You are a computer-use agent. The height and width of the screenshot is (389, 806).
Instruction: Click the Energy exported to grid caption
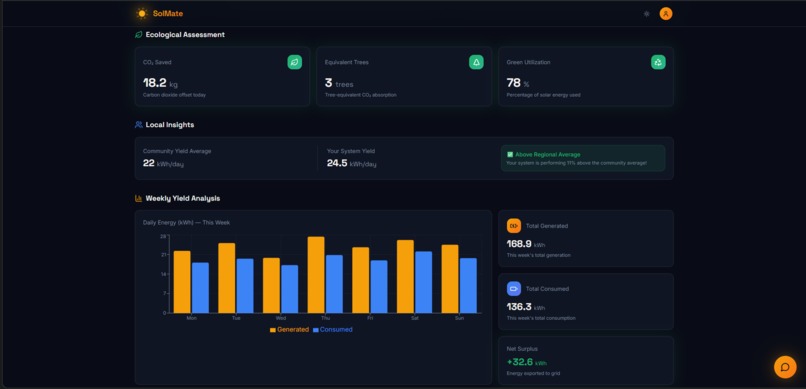click(x=533, y=374)
